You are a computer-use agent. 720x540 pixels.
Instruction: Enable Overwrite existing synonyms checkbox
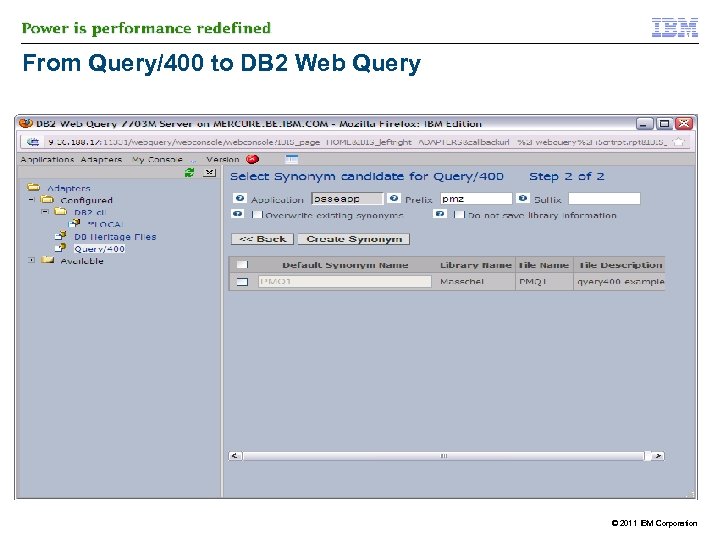257,214
